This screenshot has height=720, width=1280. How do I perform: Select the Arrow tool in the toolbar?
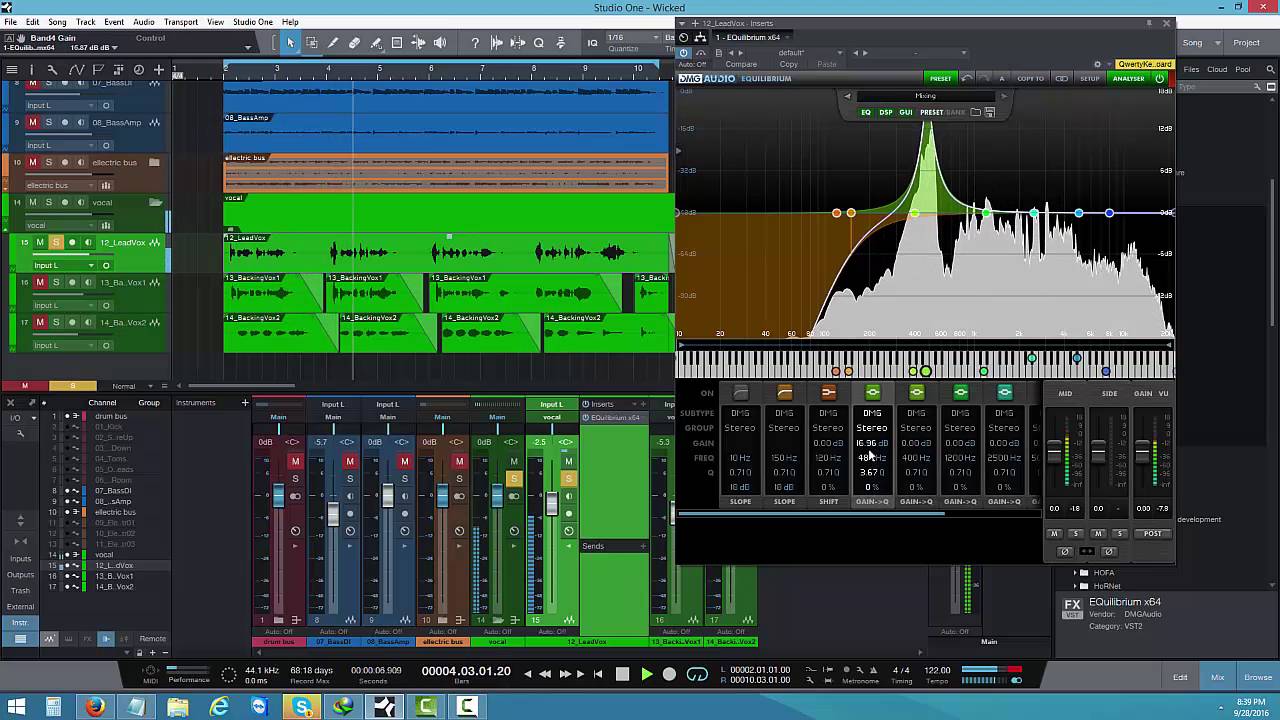(290, 43)
